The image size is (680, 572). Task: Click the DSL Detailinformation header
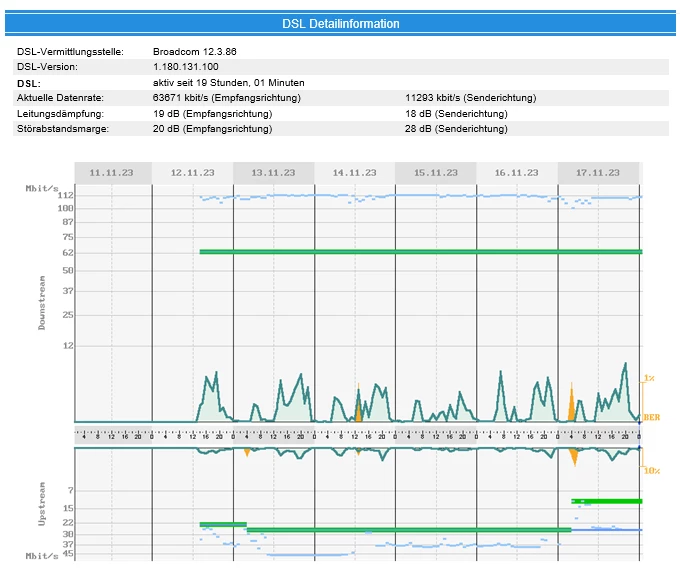click(x=340, y=23)
